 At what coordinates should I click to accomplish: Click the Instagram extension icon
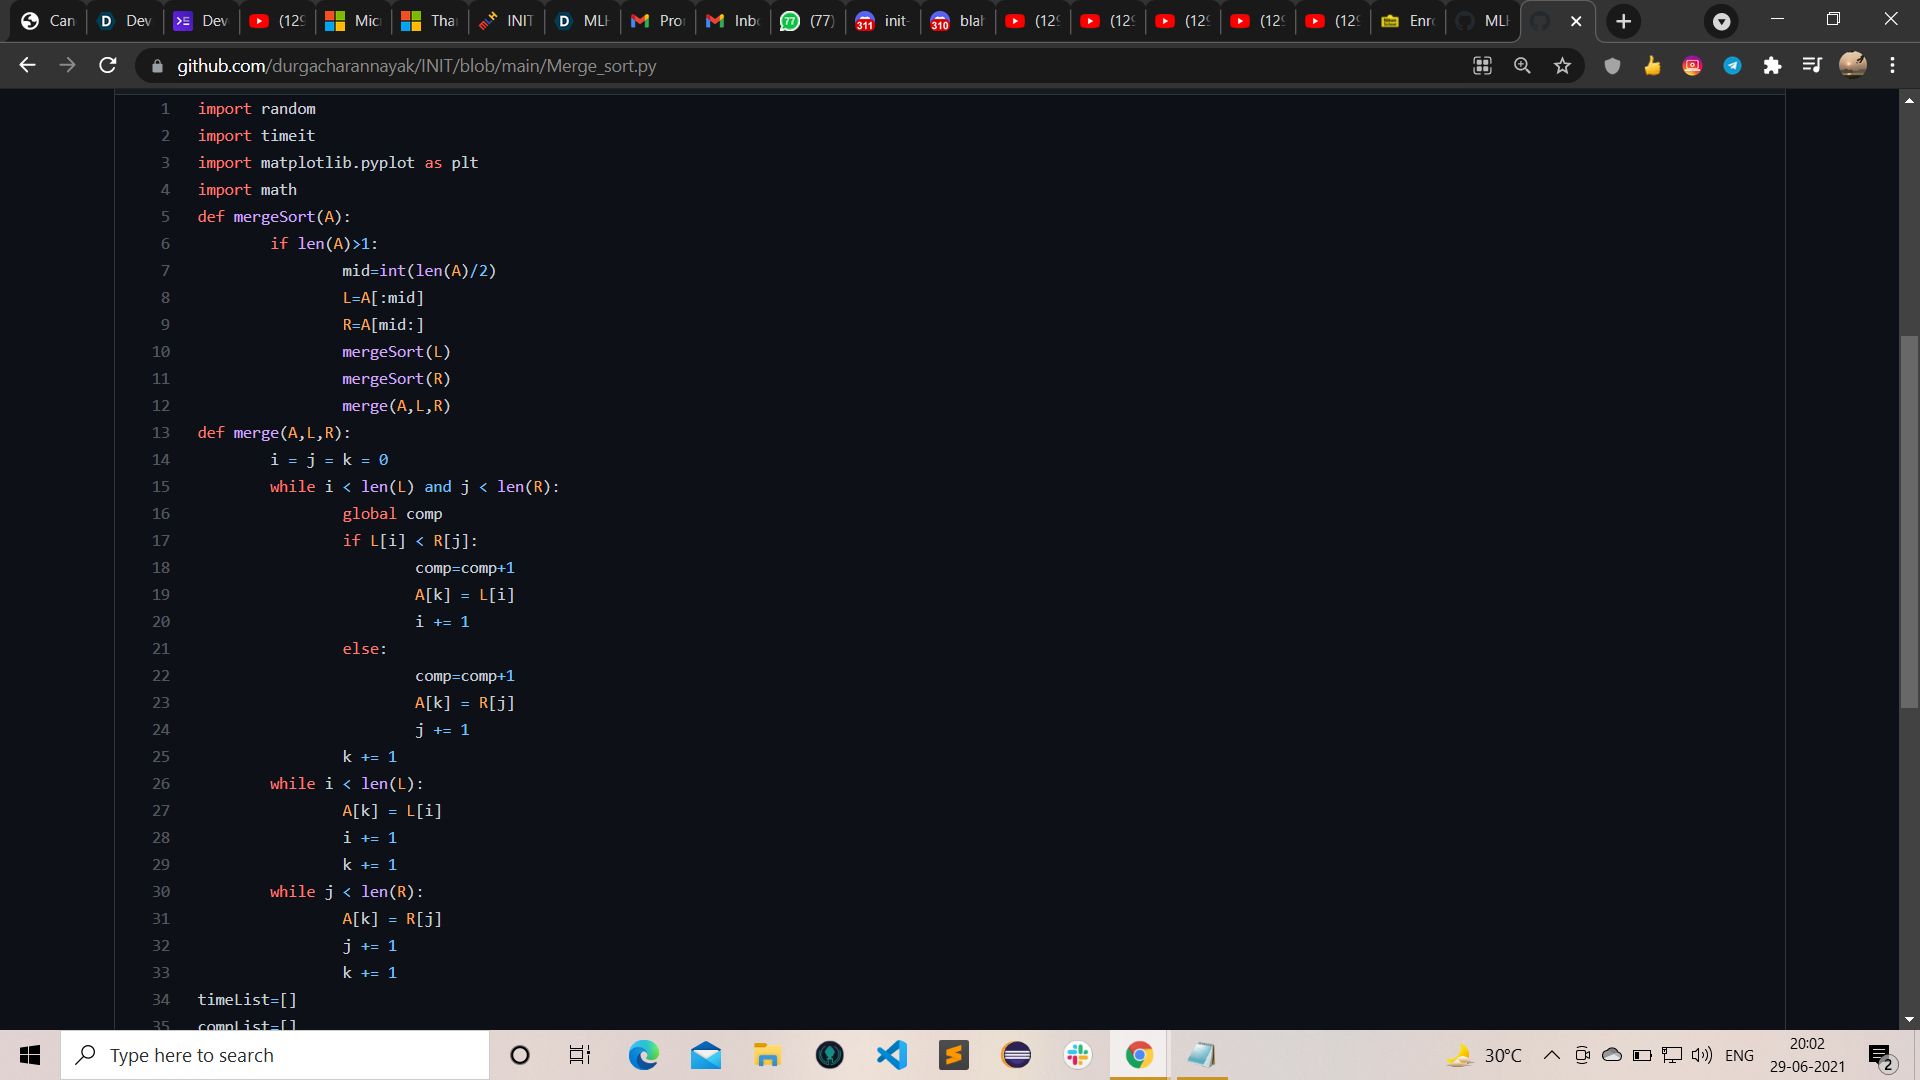(1692, 65)
